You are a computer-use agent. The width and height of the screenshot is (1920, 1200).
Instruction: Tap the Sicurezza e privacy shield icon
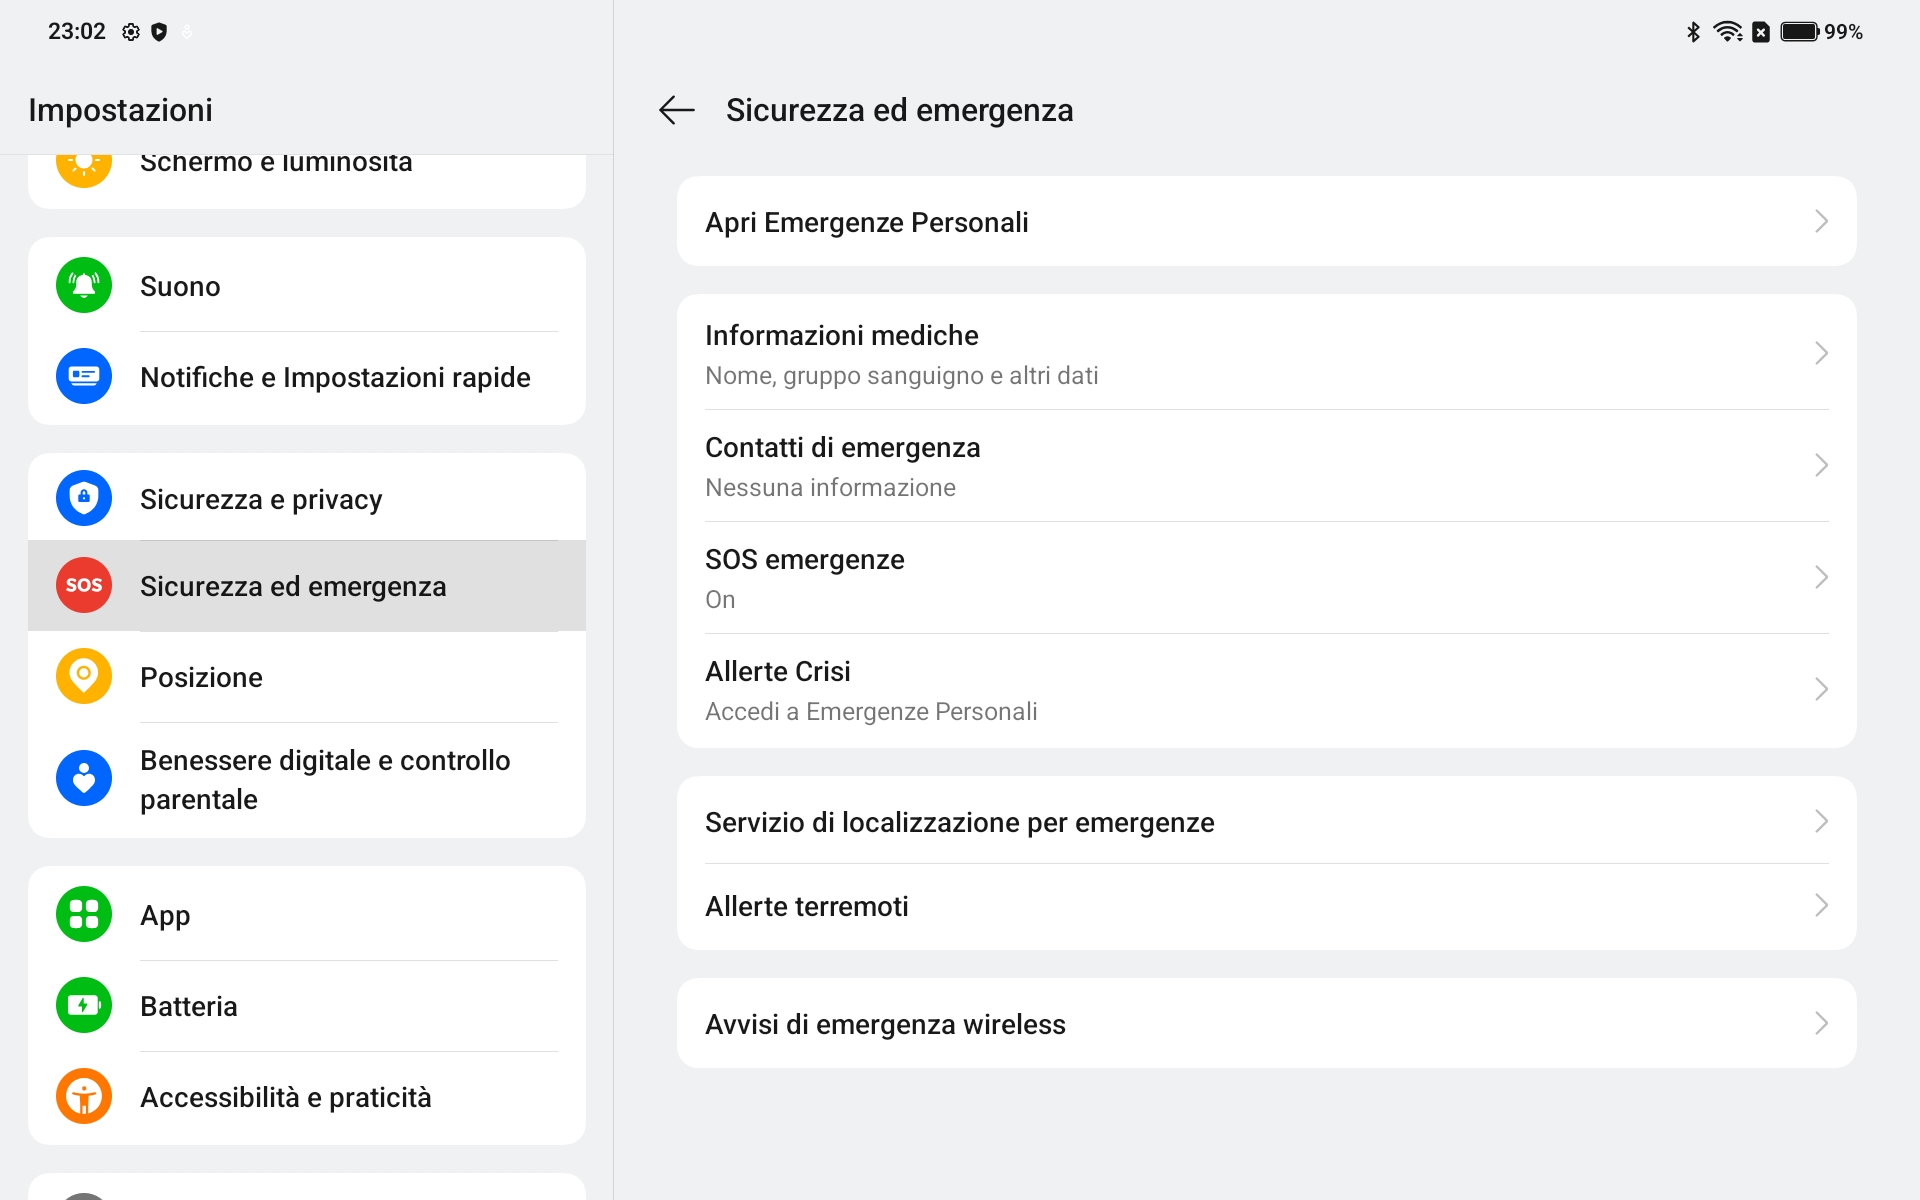(x=84, y=498)
